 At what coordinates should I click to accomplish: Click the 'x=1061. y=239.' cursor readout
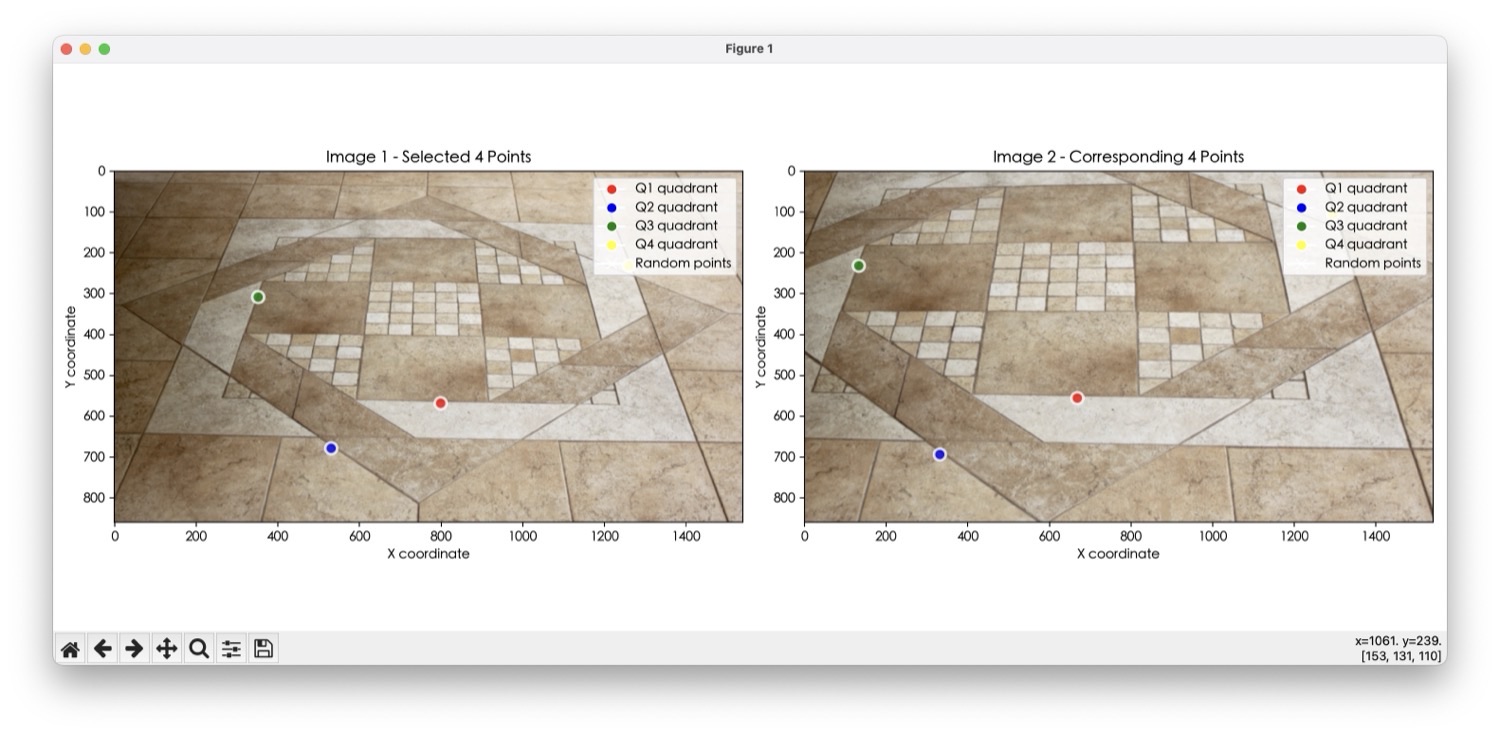(x=1398, y=641)
